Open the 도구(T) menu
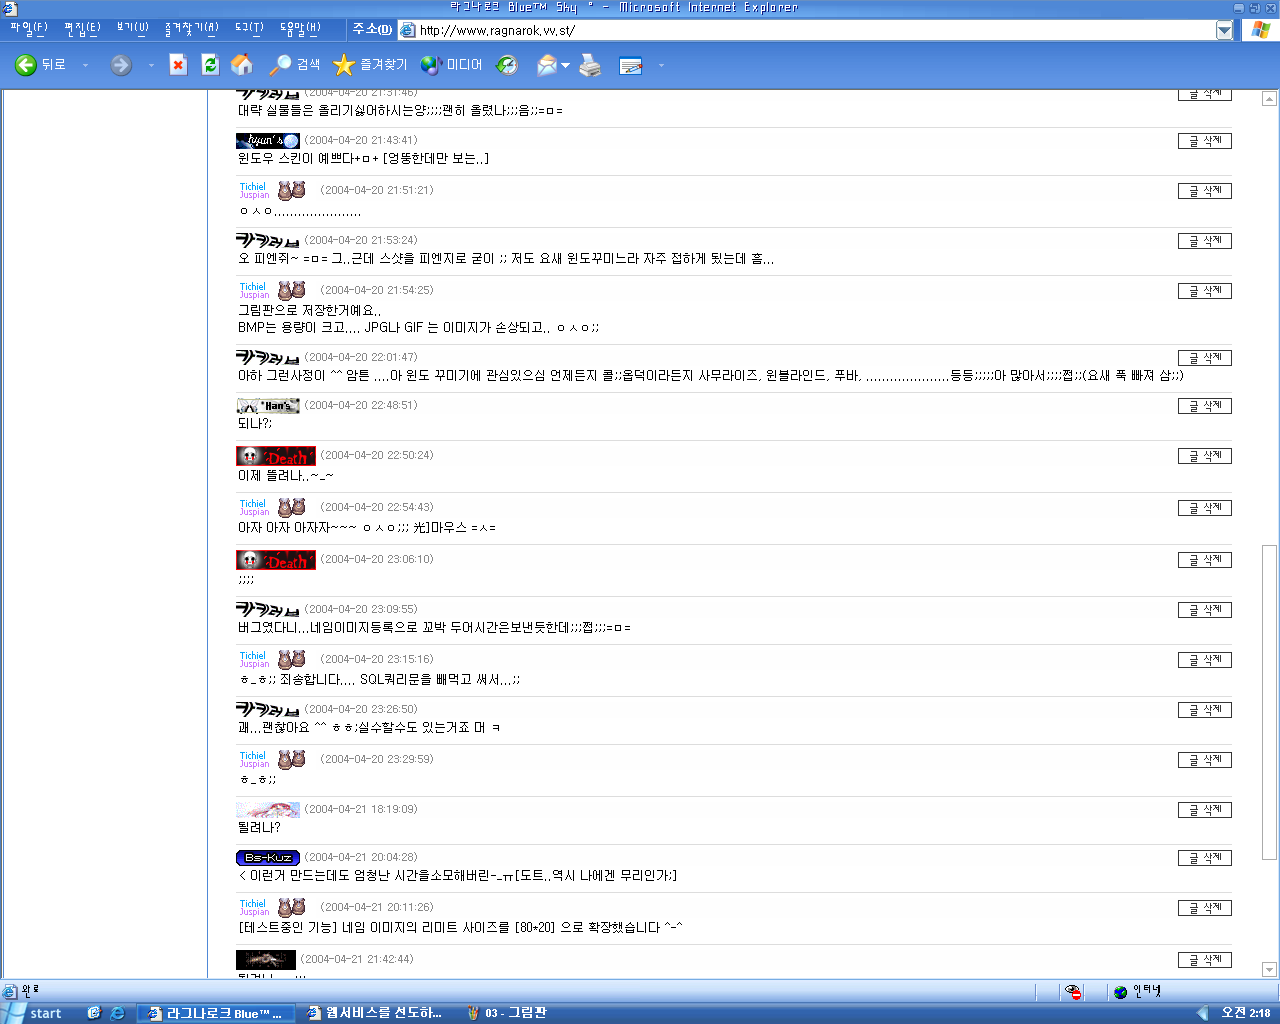The image size is (1280, 1024). [x=249, y=29]
